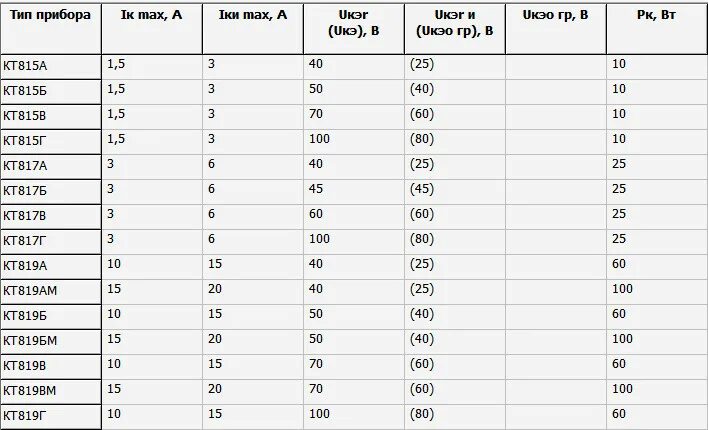Image resolution: width=708 pixels, height=430 pixels.
Task: Select the КТ815Г device name cell
Action: (50, 142)
